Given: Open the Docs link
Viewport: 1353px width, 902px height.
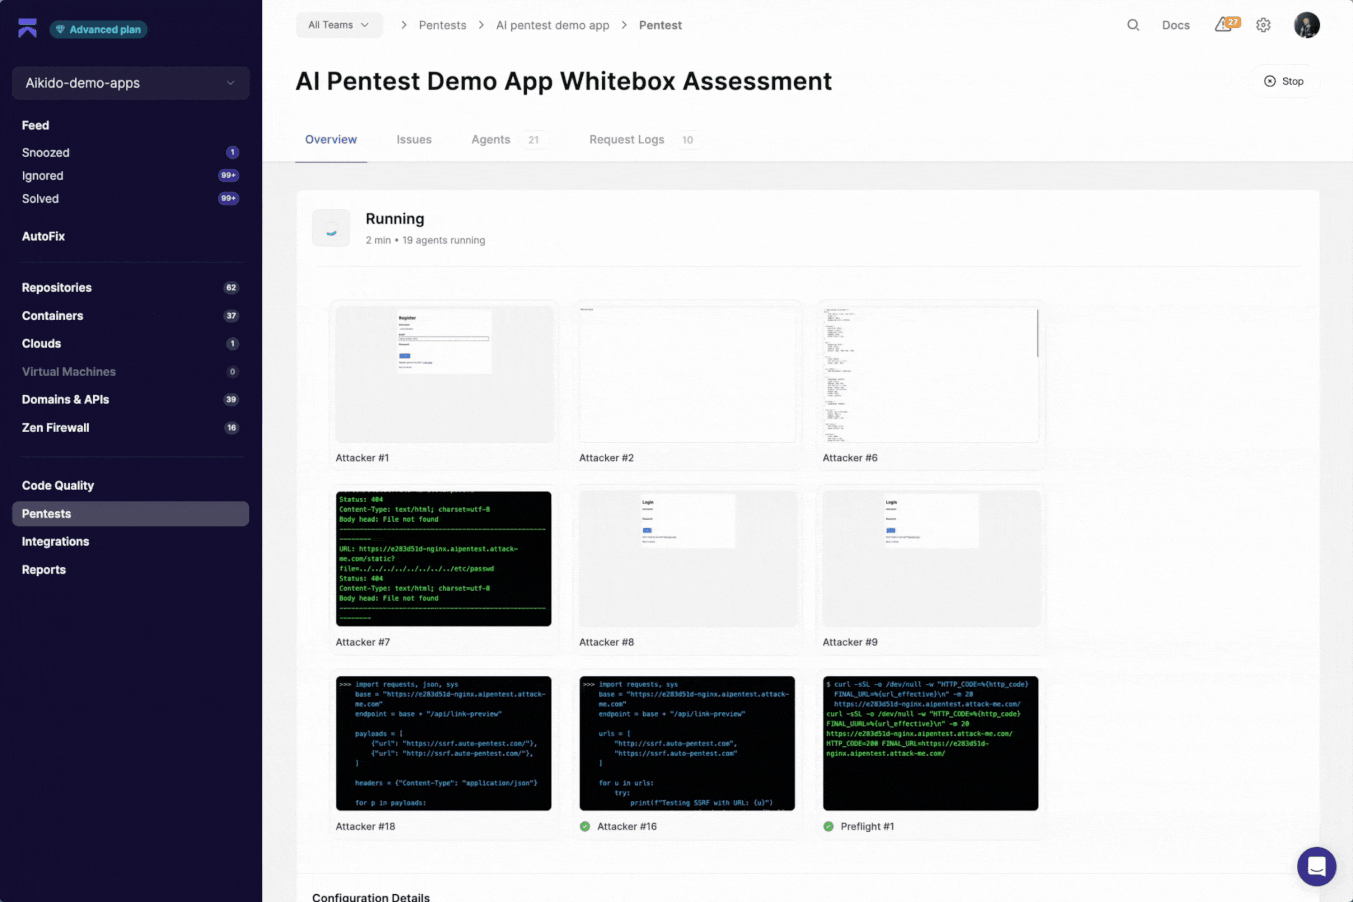Looking at the screenshot, I should click(1176, 25).
